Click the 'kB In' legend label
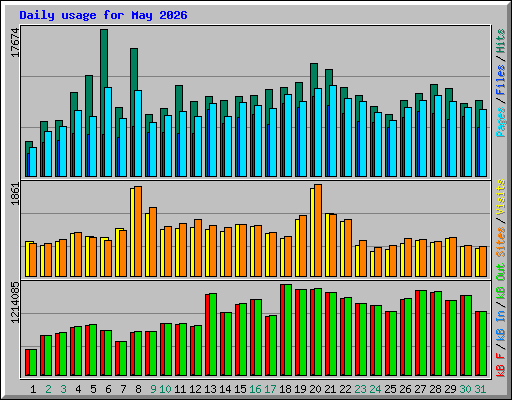The image size is (512, 400). pyautogui.click(x=501, y=326)
